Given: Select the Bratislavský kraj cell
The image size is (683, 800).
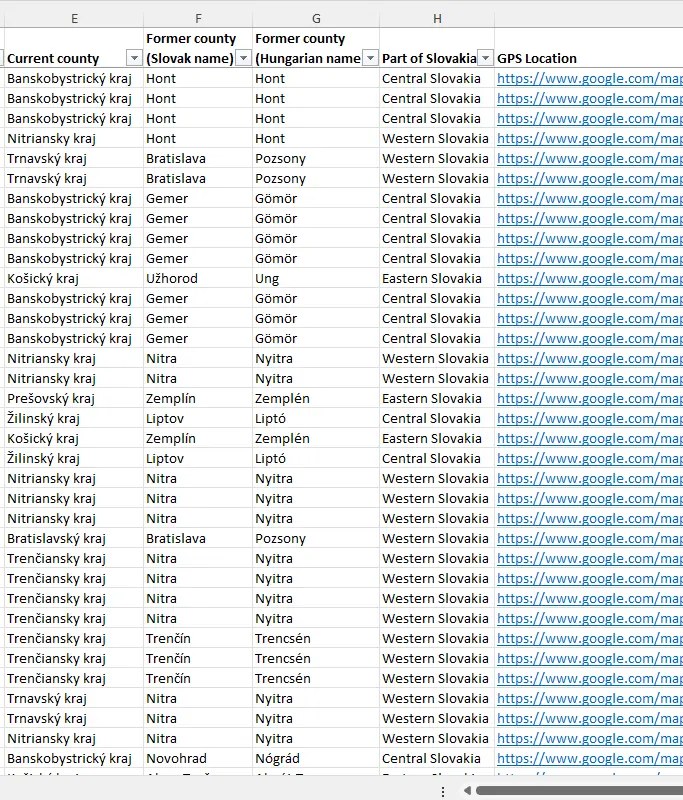Looking at the screenshot, I should tap(56, 539).
